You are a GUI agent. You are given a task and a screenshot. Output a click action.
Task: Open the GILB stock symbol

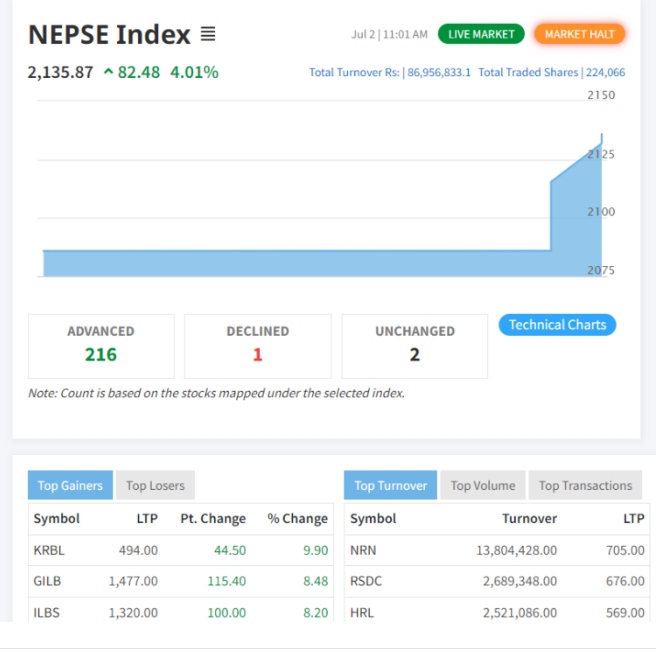click(47, 581)
